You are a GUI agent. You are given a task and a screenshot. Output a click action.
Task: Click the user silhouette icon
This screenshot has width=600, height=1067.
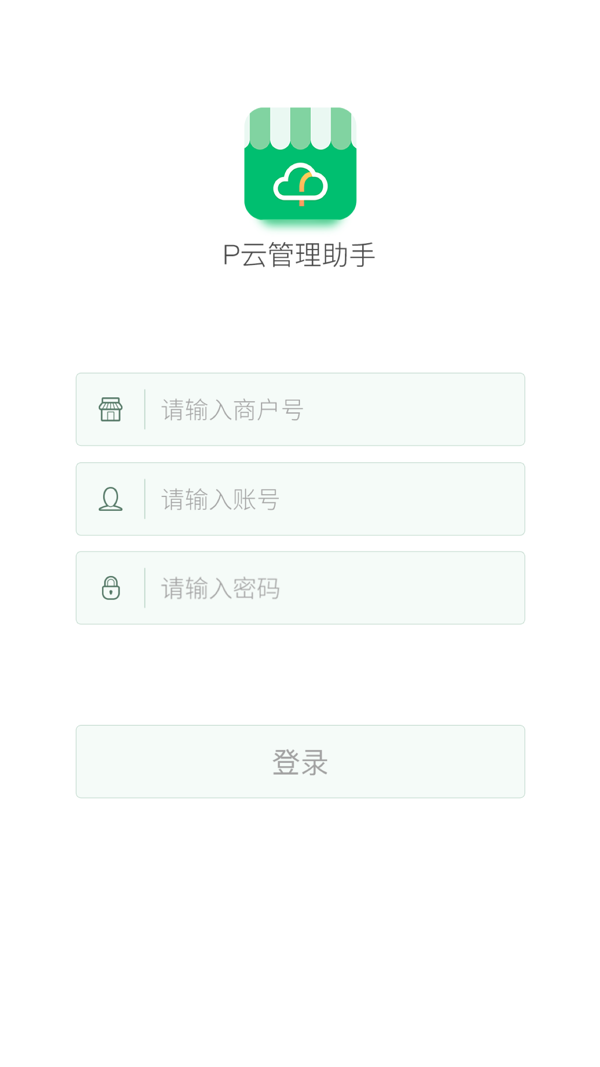point(111,498)
